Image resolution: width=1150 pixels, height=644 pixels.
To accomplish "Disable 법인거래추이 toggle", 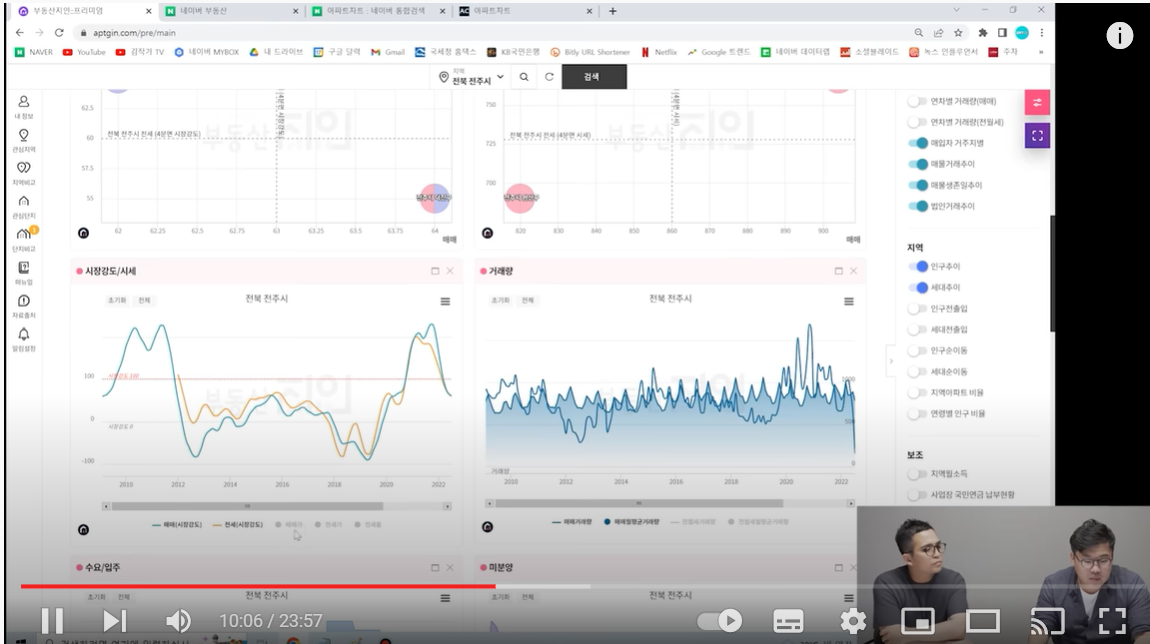I will [918, 206].
